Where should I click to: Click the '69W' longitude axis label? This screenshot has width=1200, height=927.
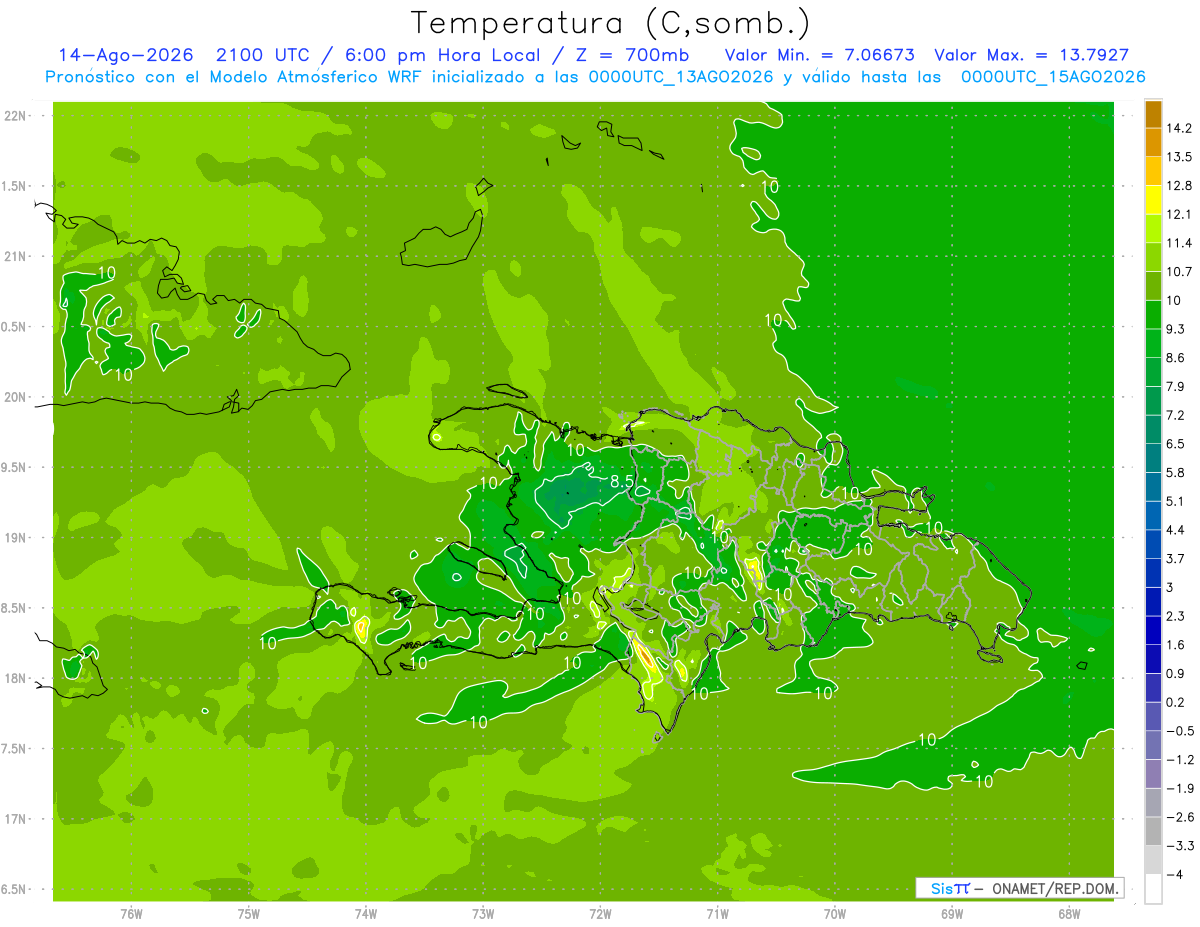tap(952, 913)
